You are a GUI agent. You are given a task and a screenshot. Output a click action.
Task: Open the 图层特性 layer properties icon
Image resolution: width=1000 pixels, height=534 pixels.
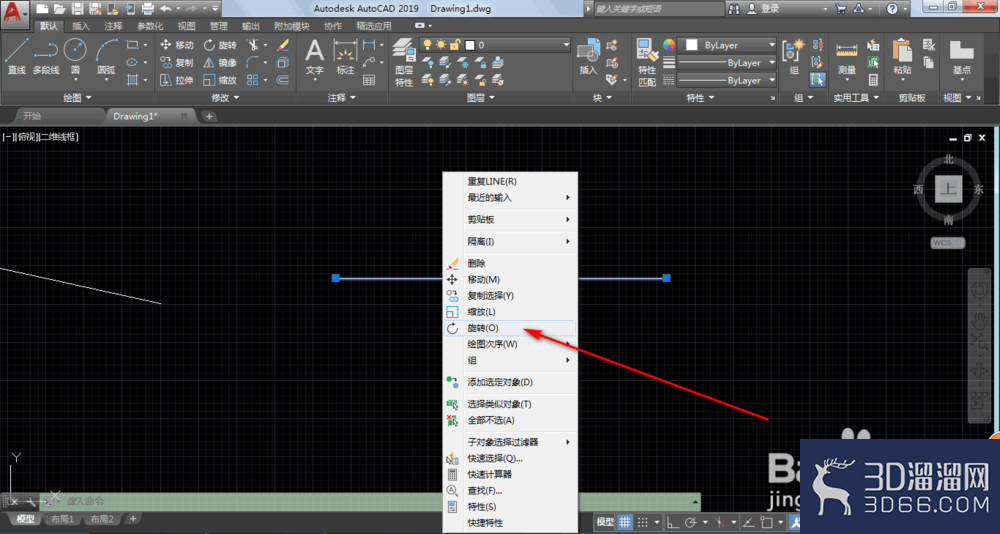[404, 62]
